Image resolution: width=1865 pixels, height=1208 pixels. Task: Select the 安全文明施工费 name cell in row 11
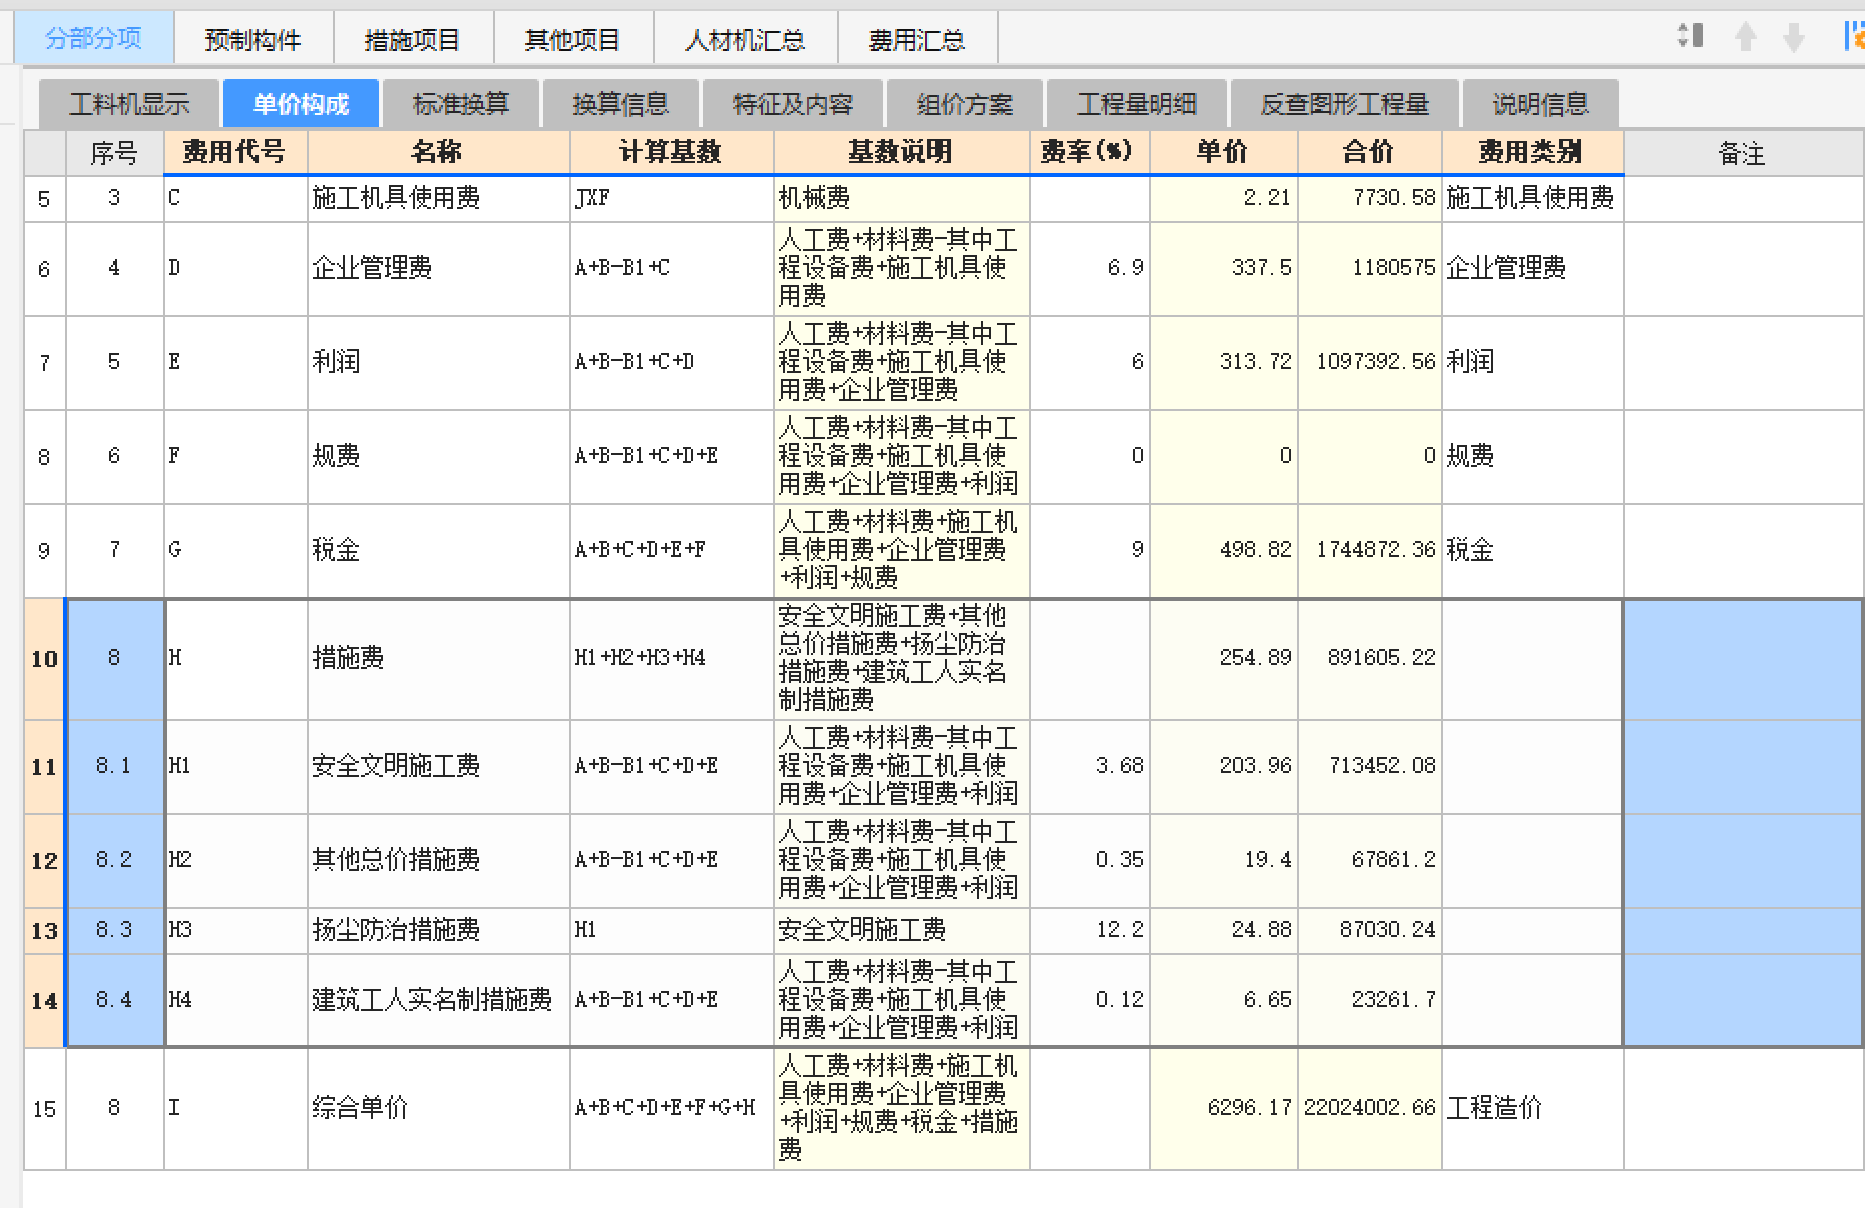coord(438,766)
